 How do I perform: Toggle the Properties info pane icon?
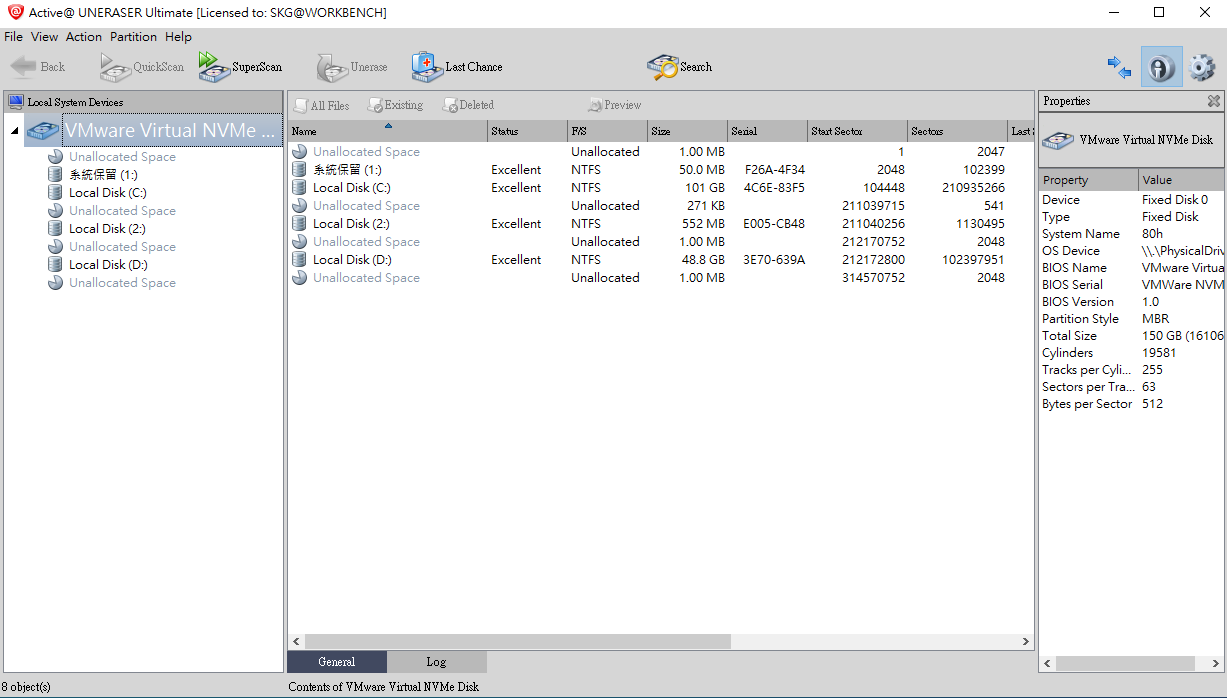[x=1161, y=67]
